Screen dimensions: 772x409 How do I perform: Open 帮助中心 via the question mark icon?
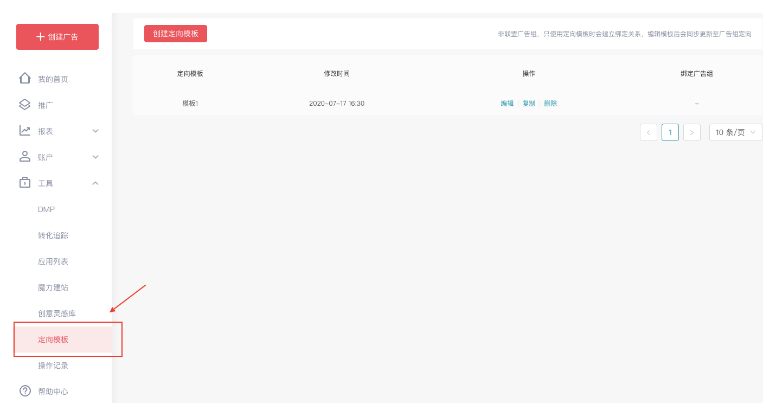pos(25,391)
